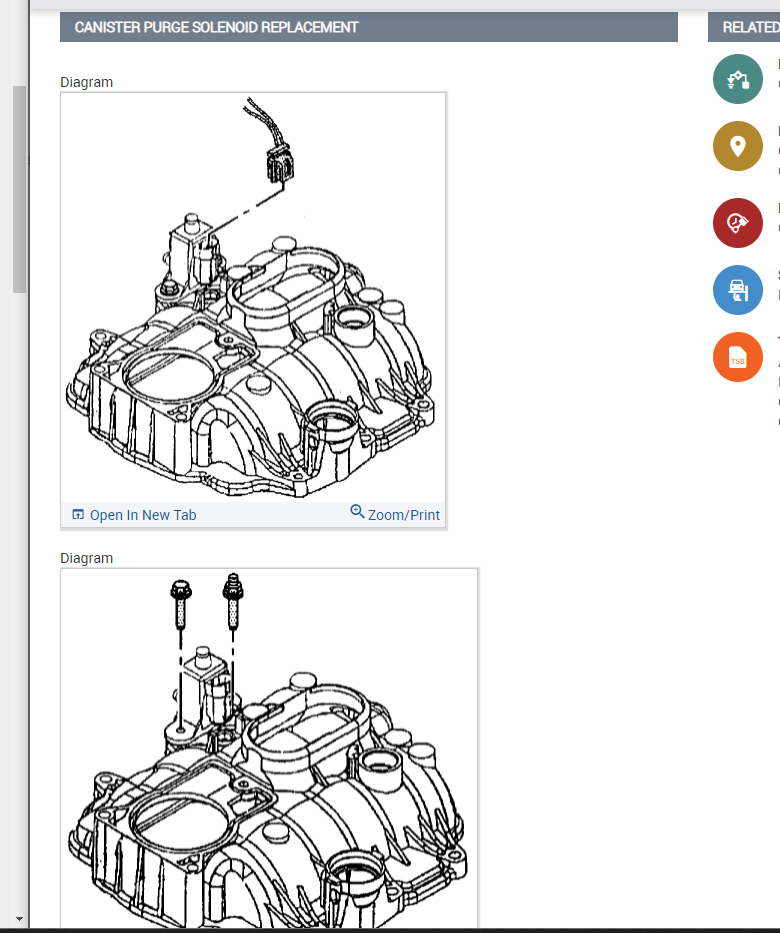Click the first intake manifold connector diagram
This screenshot has height=933, width=780.
coord(253,298)
